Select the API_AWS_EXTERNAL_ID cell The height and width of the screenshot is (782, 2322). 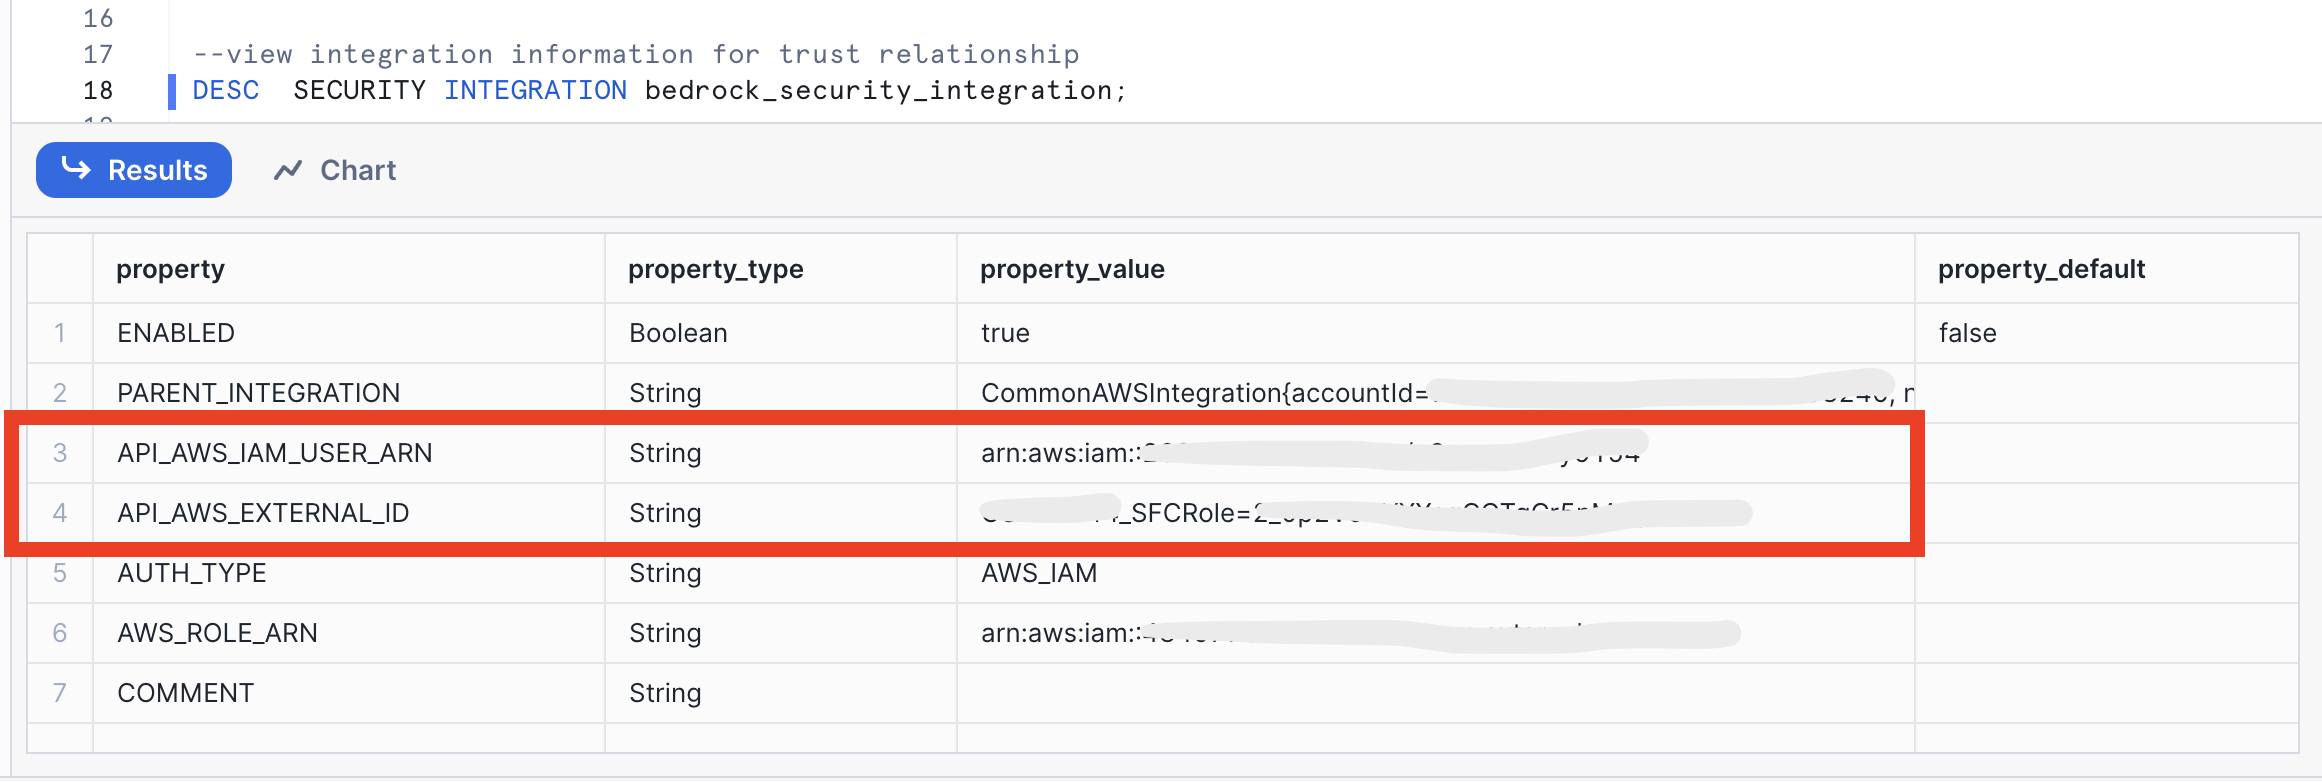263,513
